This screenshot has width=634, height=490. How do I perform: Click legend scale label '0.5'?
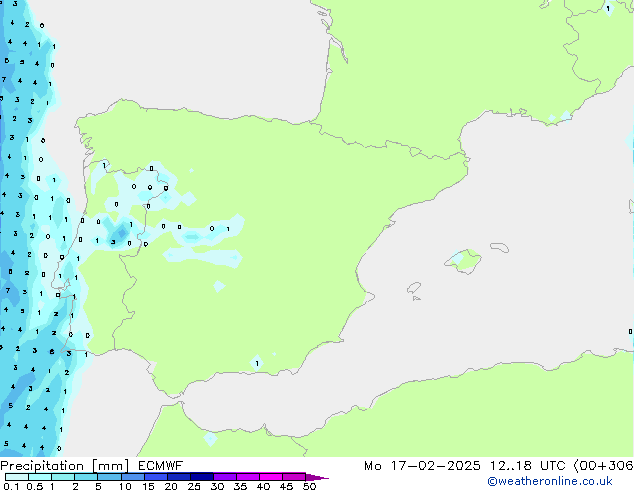coord(35,486)
